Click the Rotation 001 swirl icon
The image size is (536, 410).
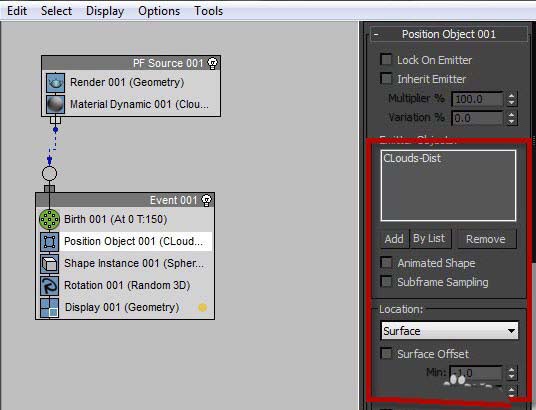[50, 286]
